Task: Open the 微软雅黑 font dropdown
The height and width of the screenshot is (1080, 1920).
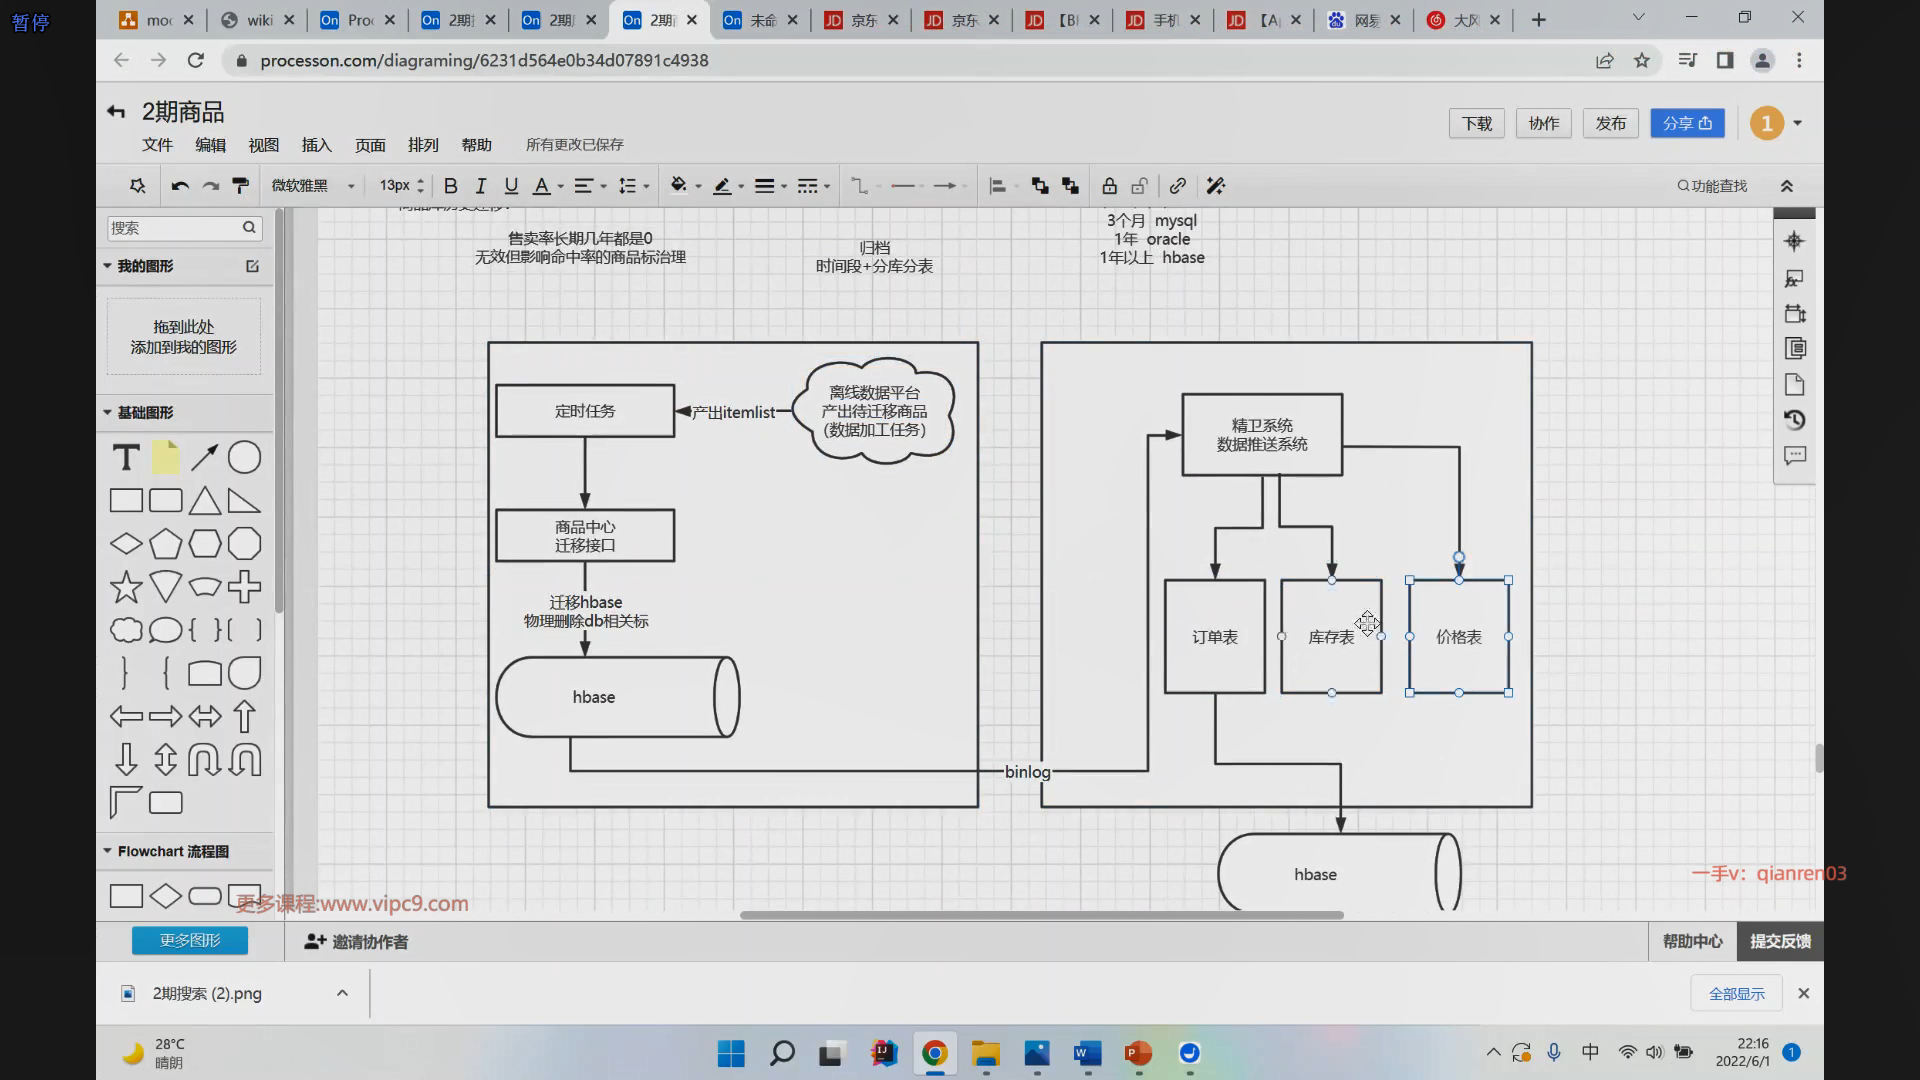Action: pyautogui.click(x=313, y=186)
